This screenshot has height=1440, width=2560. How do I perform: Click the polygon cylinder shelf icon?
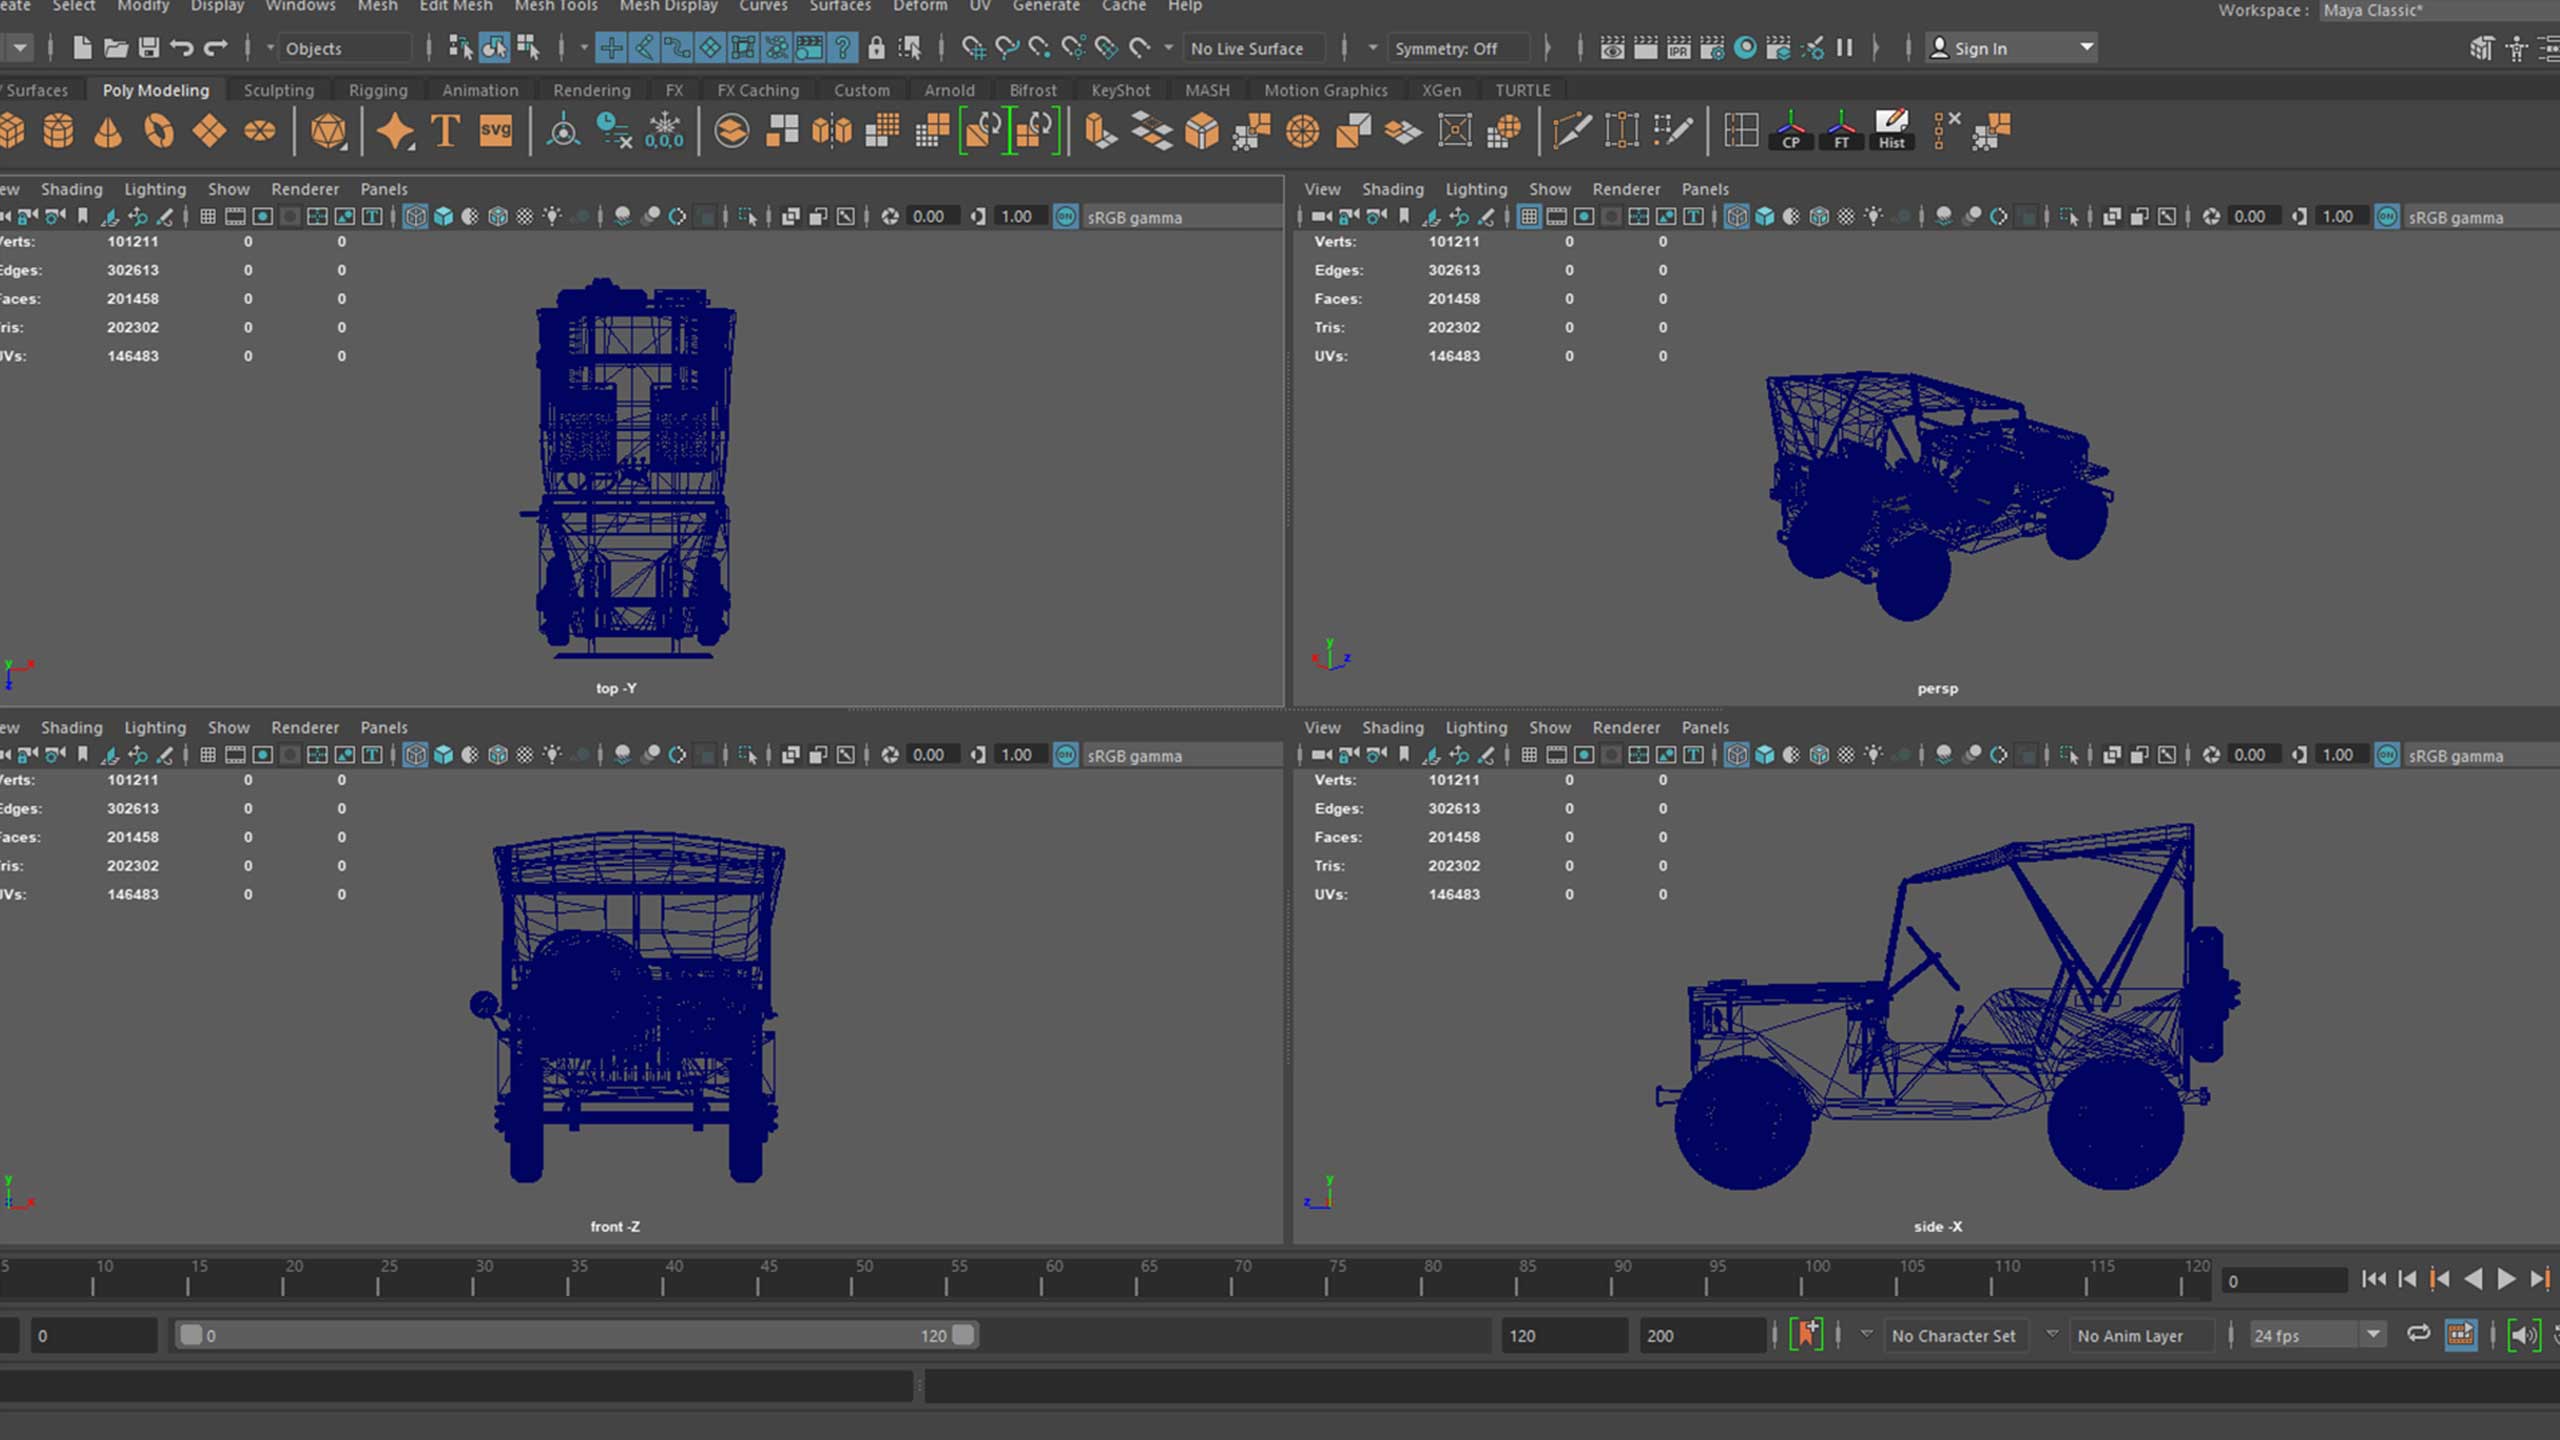[x=58, y=131]
